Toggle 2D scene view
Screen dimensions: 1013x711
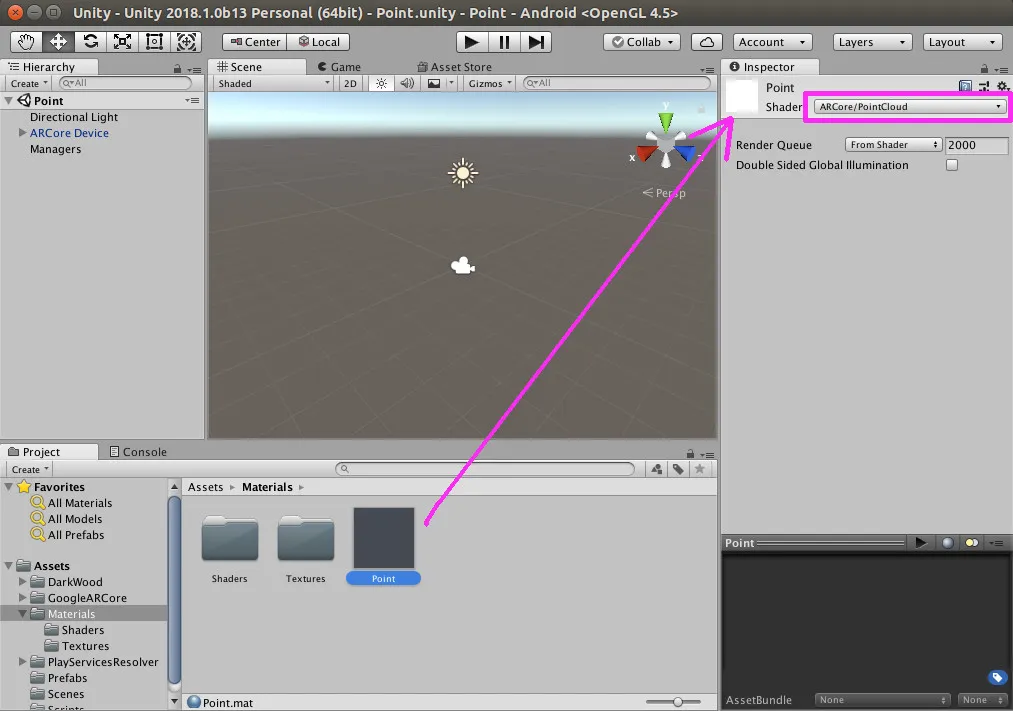350,83
